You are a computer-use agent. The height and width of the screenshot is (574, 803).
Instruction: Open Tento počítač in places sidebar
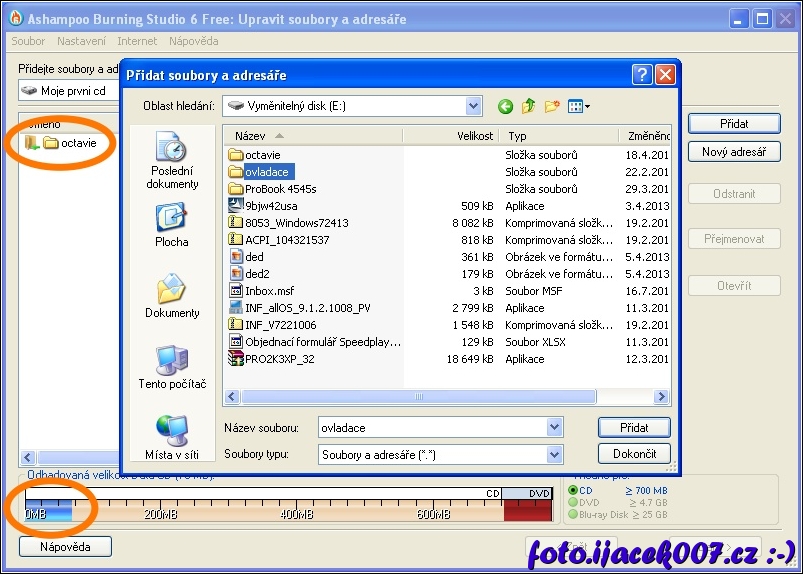tap(172, 367)
